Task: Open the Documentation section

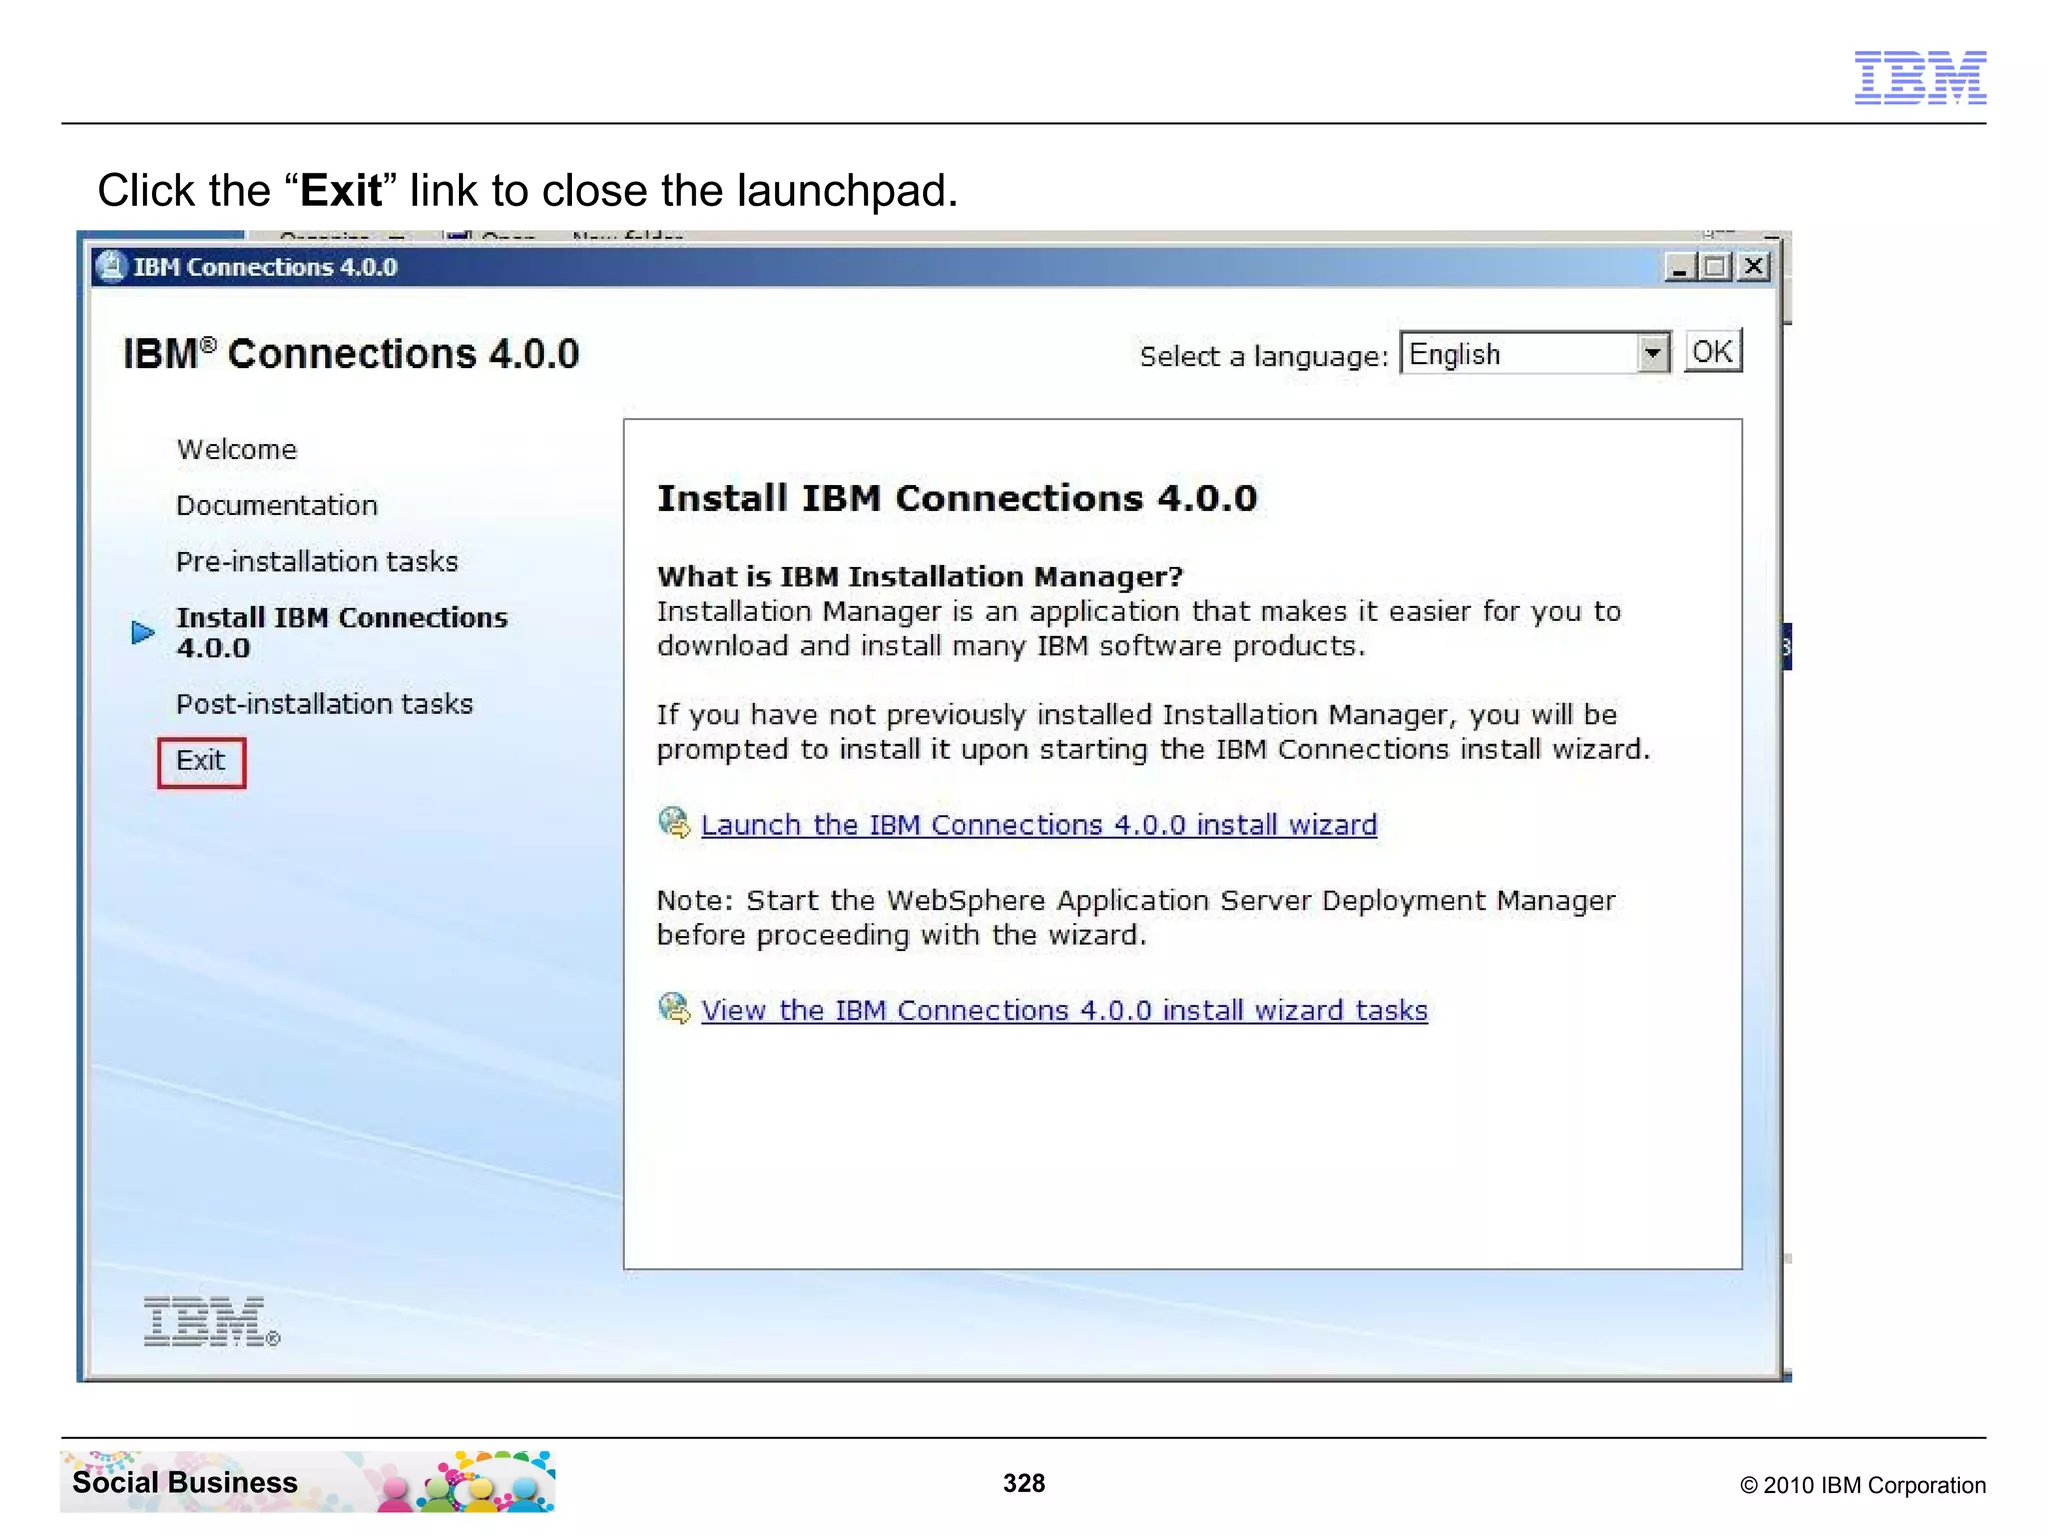Action: click(277, 506)
